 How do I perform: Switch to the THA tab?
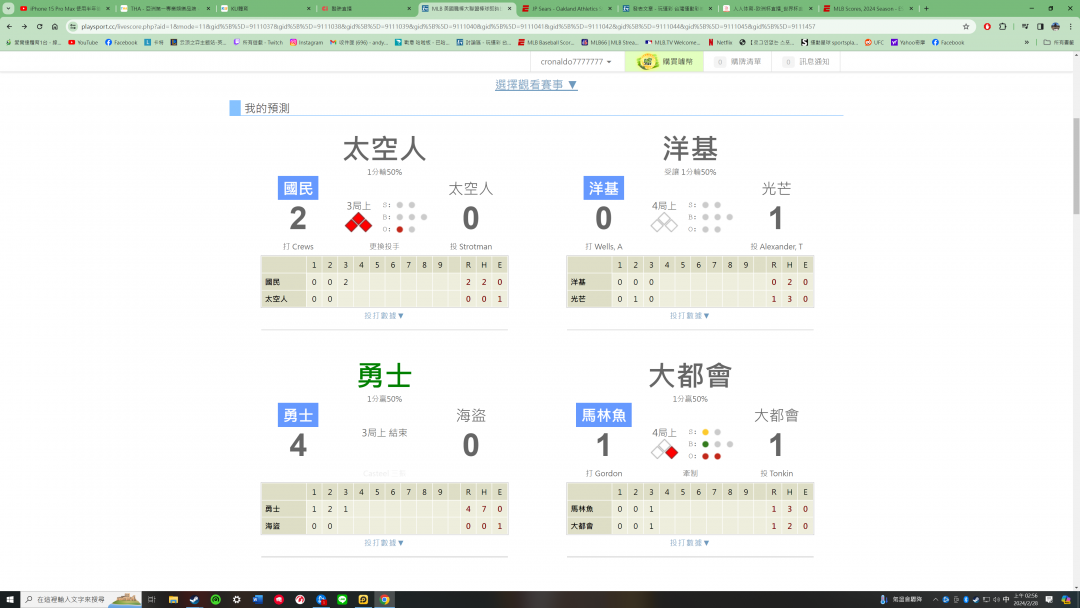163,8
